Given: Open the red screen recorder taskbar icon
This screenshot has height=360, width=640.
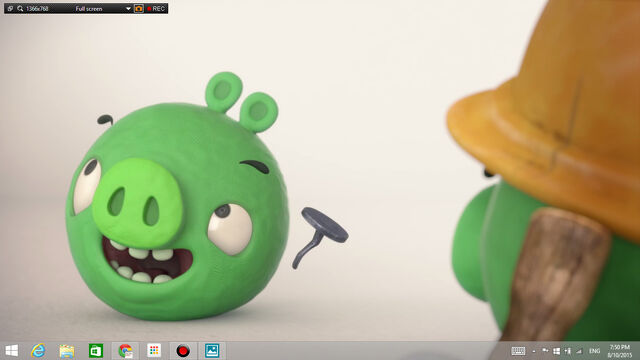Looking at the screenshot, I should tap(183, 351).
